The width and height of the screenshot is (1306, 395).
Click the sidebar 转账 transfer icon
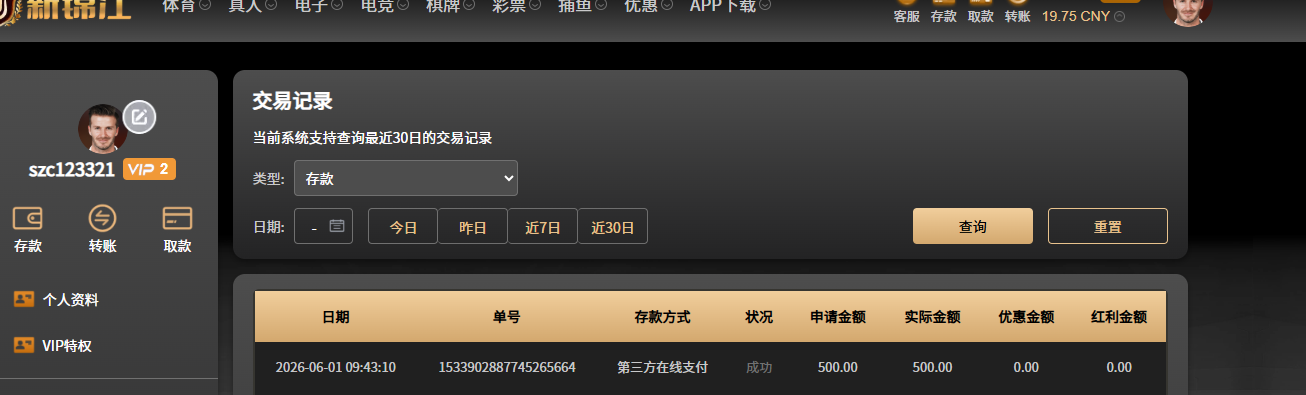103,218
